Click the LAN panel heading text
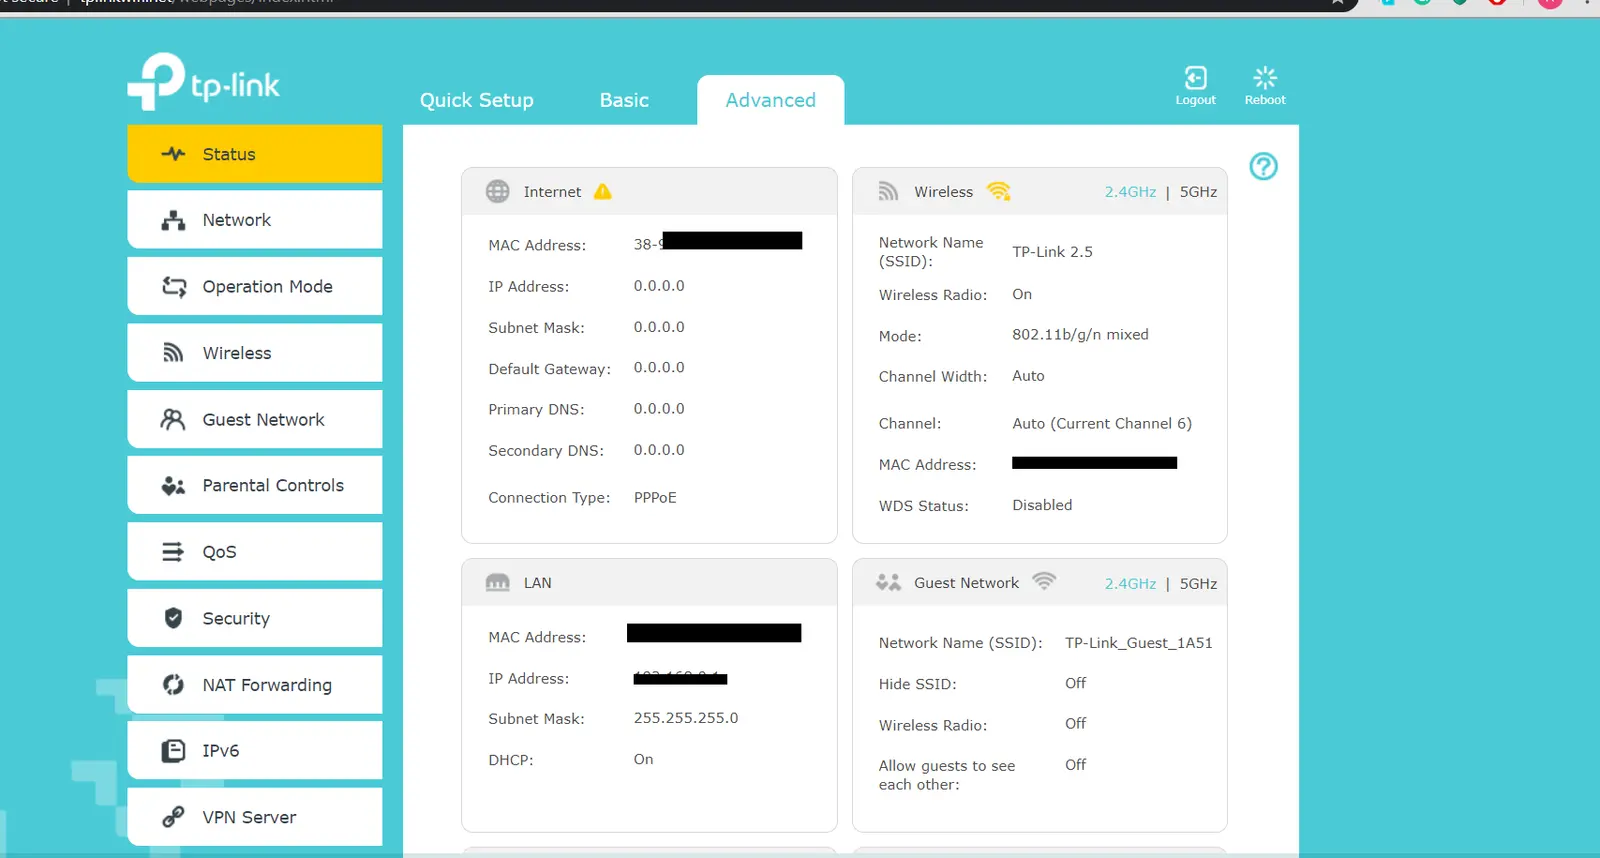1600x858 pixels. click(x=537, y=583)
